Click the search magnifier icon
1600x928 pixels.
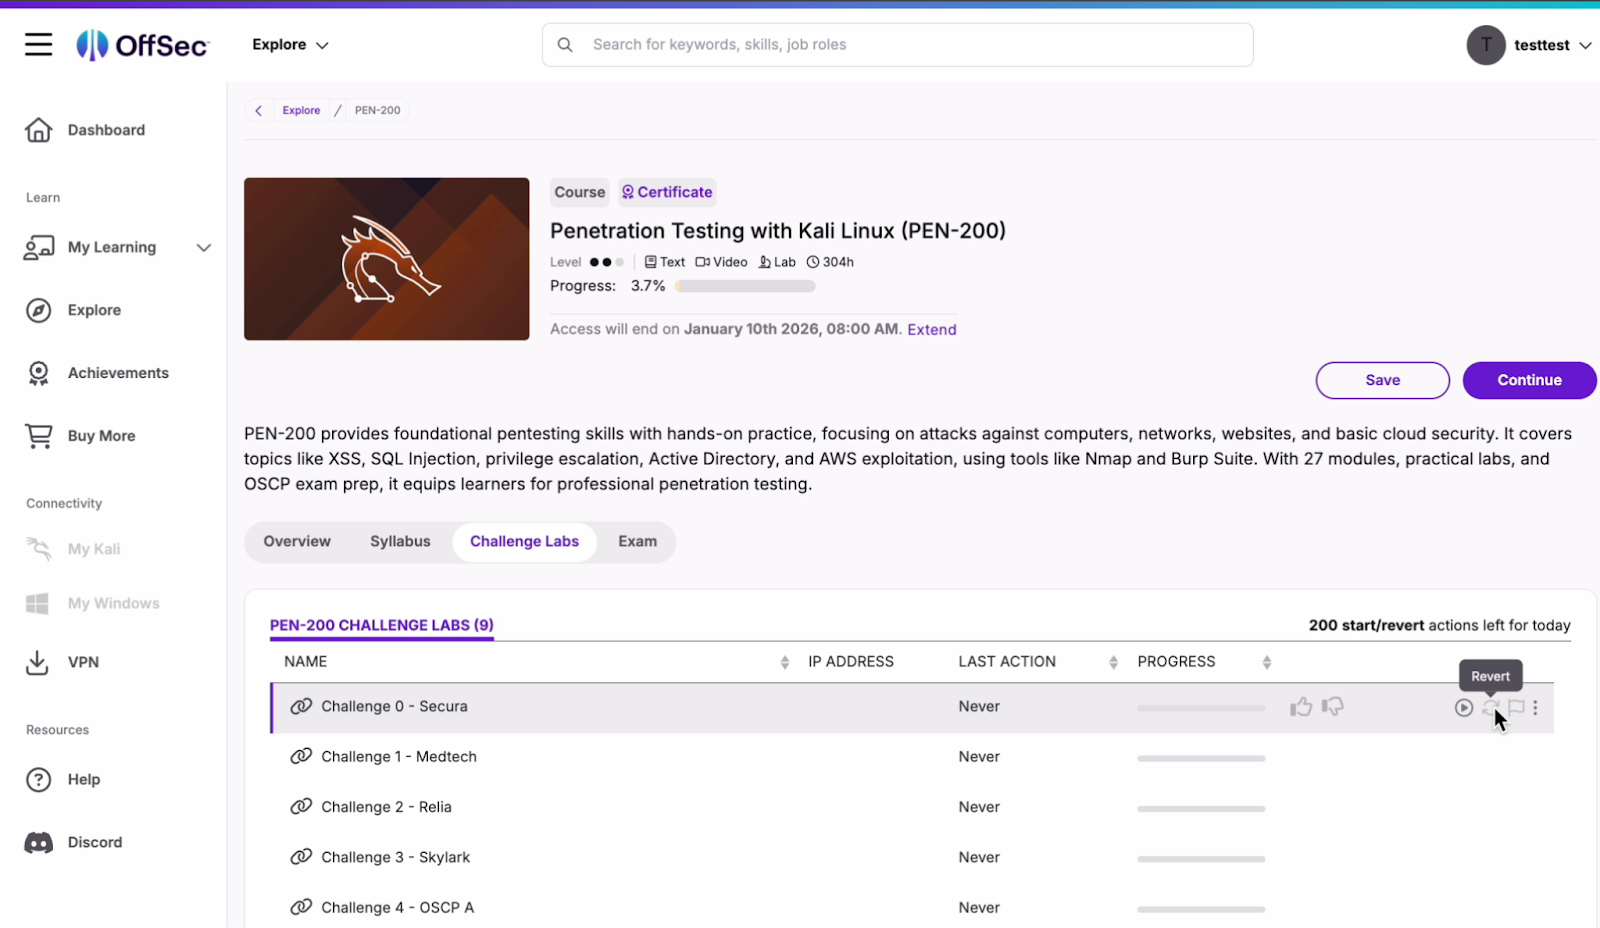pos(565,45)
